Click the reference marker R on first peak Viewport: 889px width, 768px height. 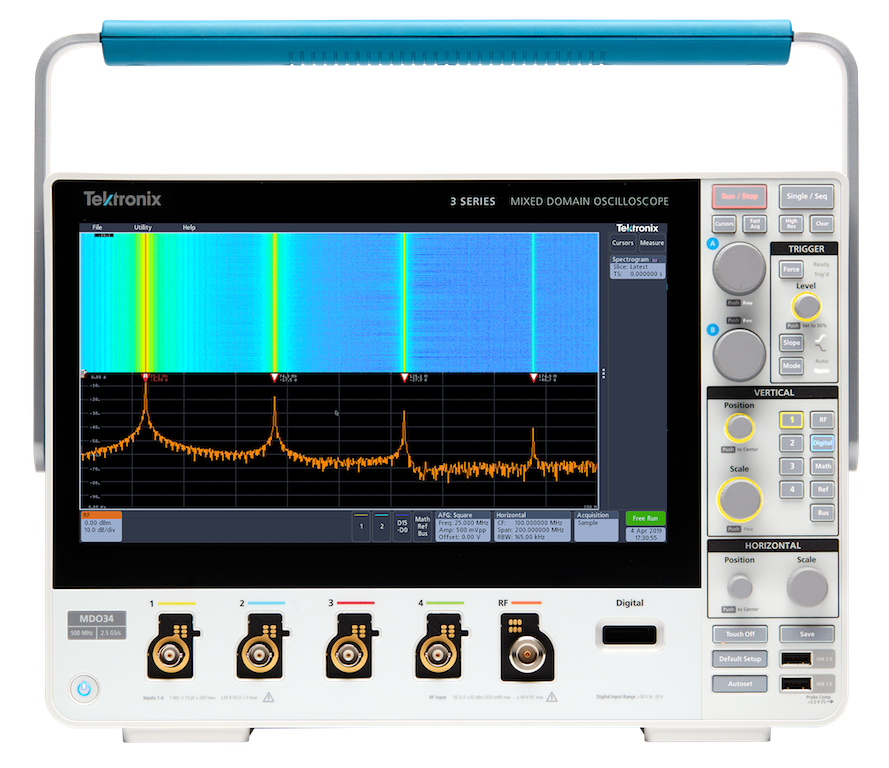145,377
